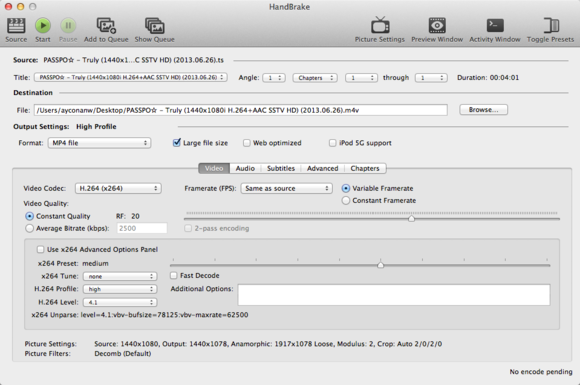The width and height of the screenshot is (580, 385).
Task: Click the RF quality slider handle
Action: point(411,219)
